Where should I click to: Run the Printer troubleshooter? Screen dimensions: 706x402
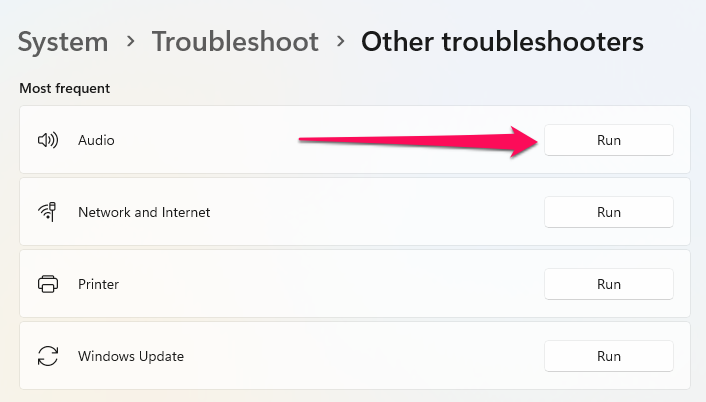(609, 284)
